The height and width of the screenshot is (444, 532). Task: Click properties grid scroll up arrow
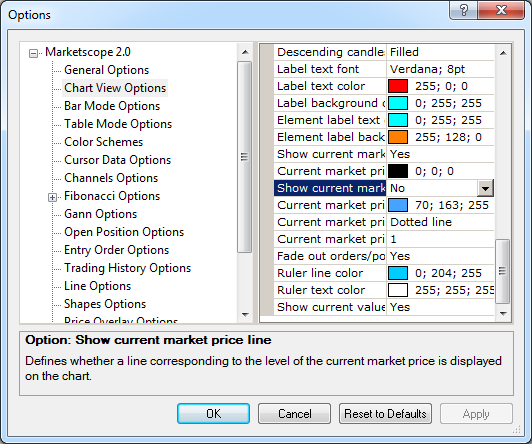(503, 53)
